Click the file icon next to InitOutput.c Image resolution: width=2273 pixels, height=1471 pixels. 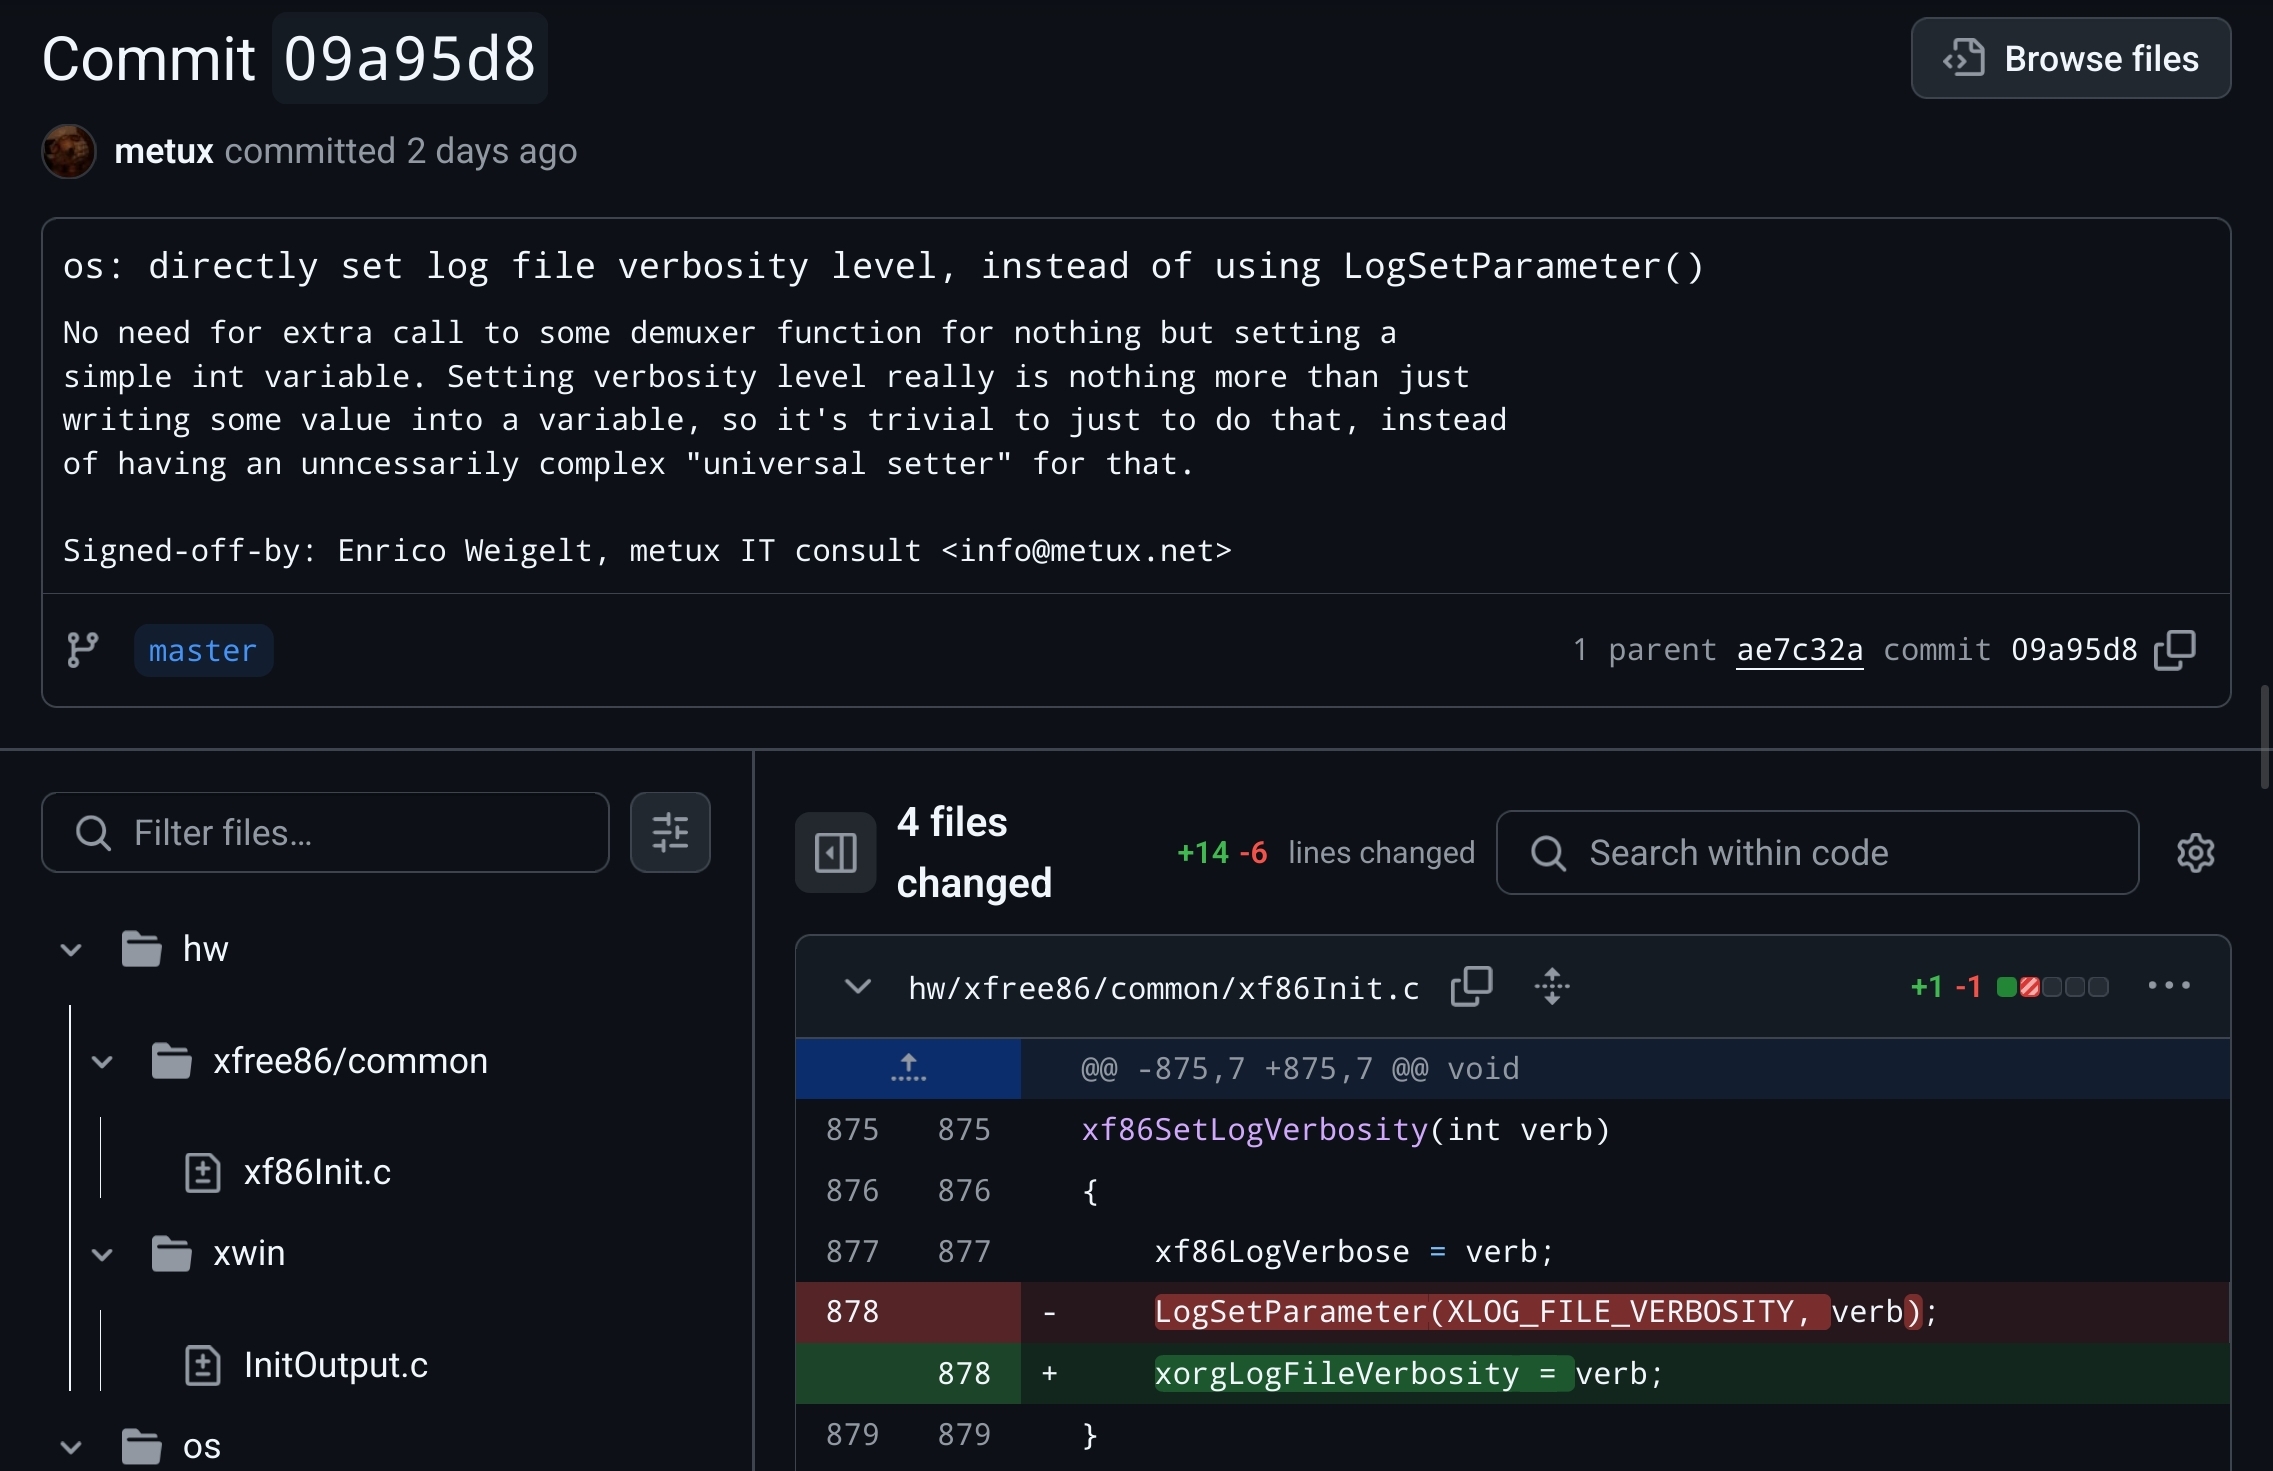coord(203,1365)
